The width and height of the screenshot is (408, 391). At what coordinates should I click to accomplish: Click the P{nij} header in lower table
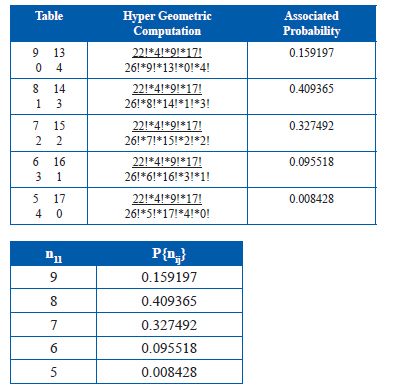tap(169, 255)
